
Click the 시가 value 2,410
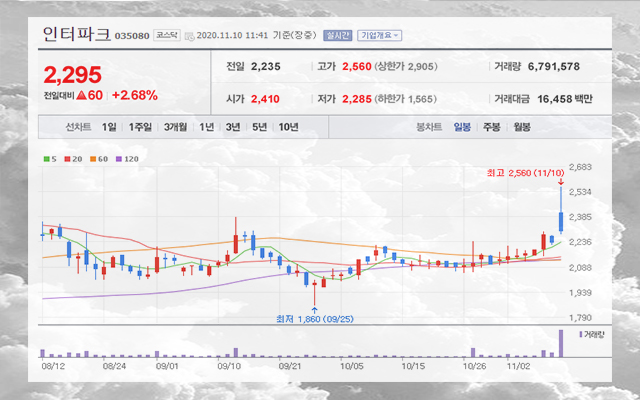tap(265, 99)
